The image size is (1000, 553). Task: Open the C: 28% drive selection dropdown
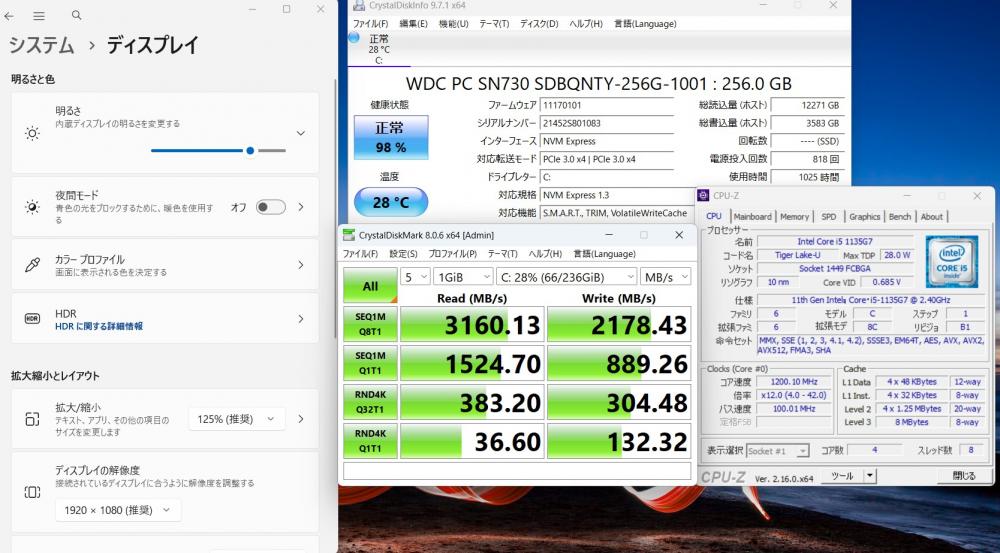tap(567, 277)
